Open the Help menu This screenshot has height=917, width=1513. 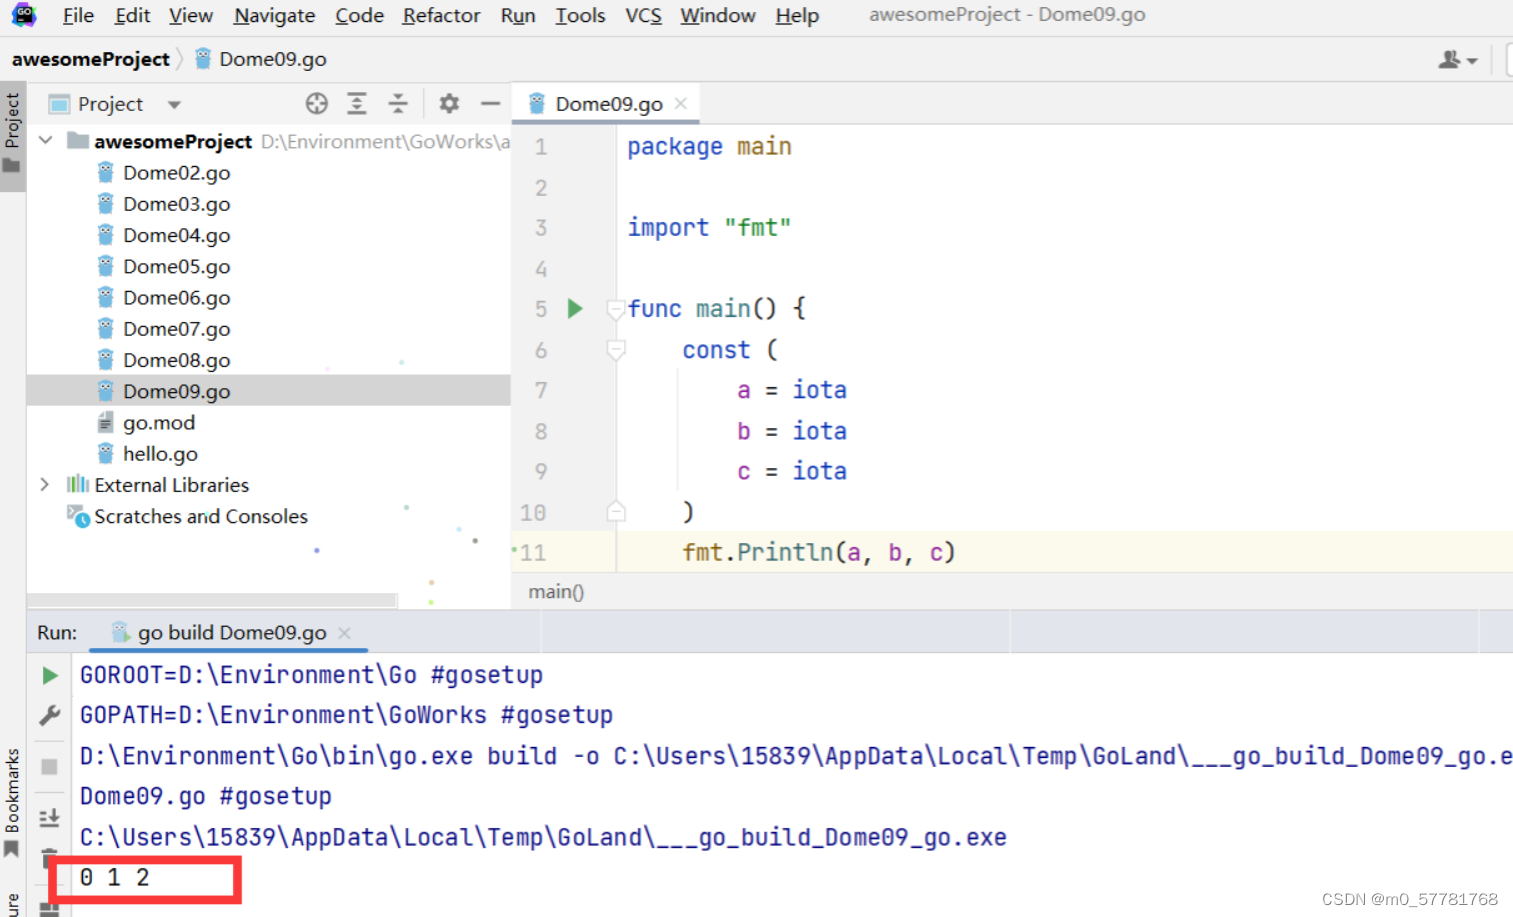tap(797, 16)
